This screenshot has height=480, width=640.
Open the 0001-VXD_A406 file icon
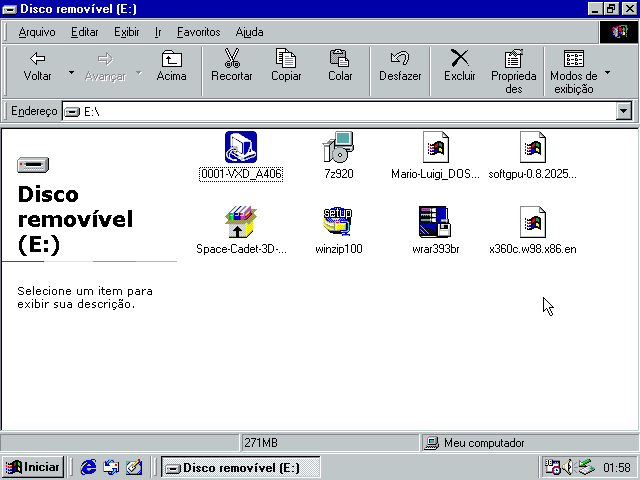point(241,148)
